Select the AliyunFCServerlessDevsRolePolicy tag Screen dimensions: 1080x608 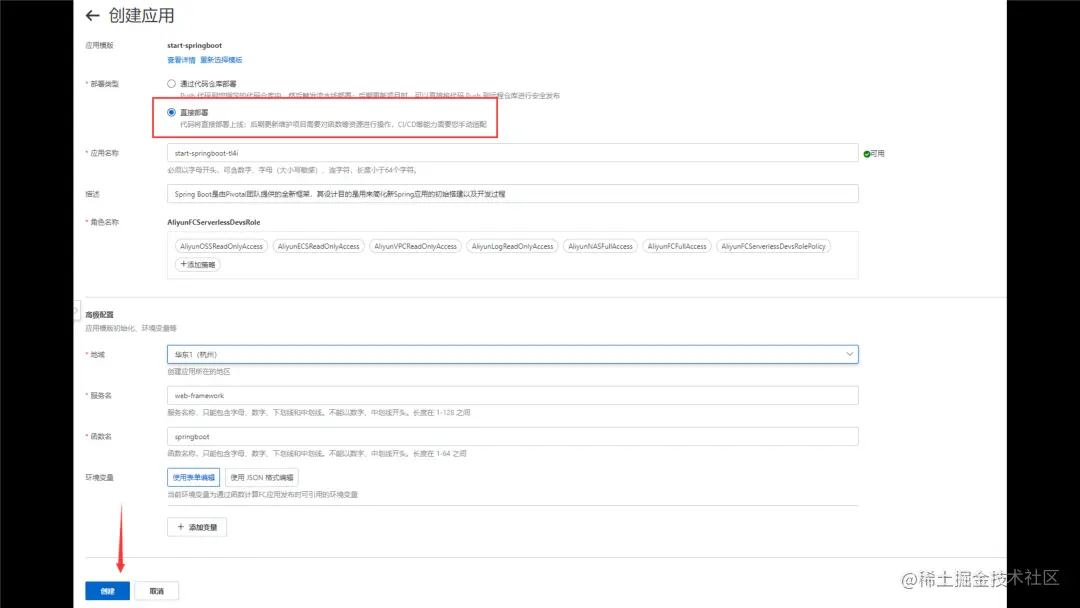point(773,246)
